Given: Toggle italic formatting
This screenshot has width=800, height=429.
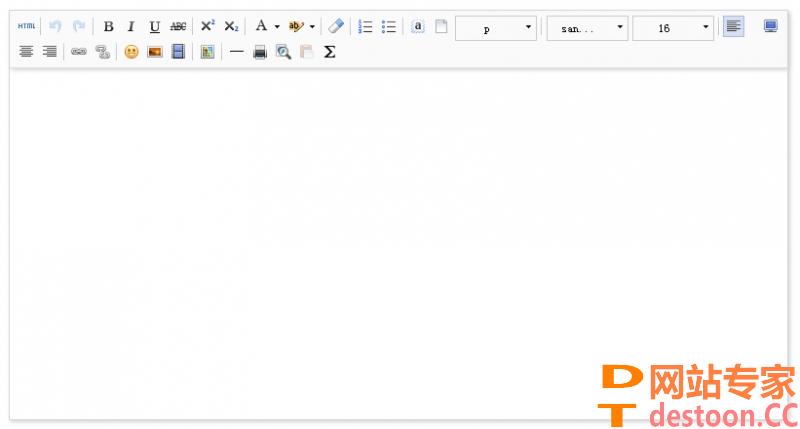Looking at the screenshot, I should tap(130, 27).
